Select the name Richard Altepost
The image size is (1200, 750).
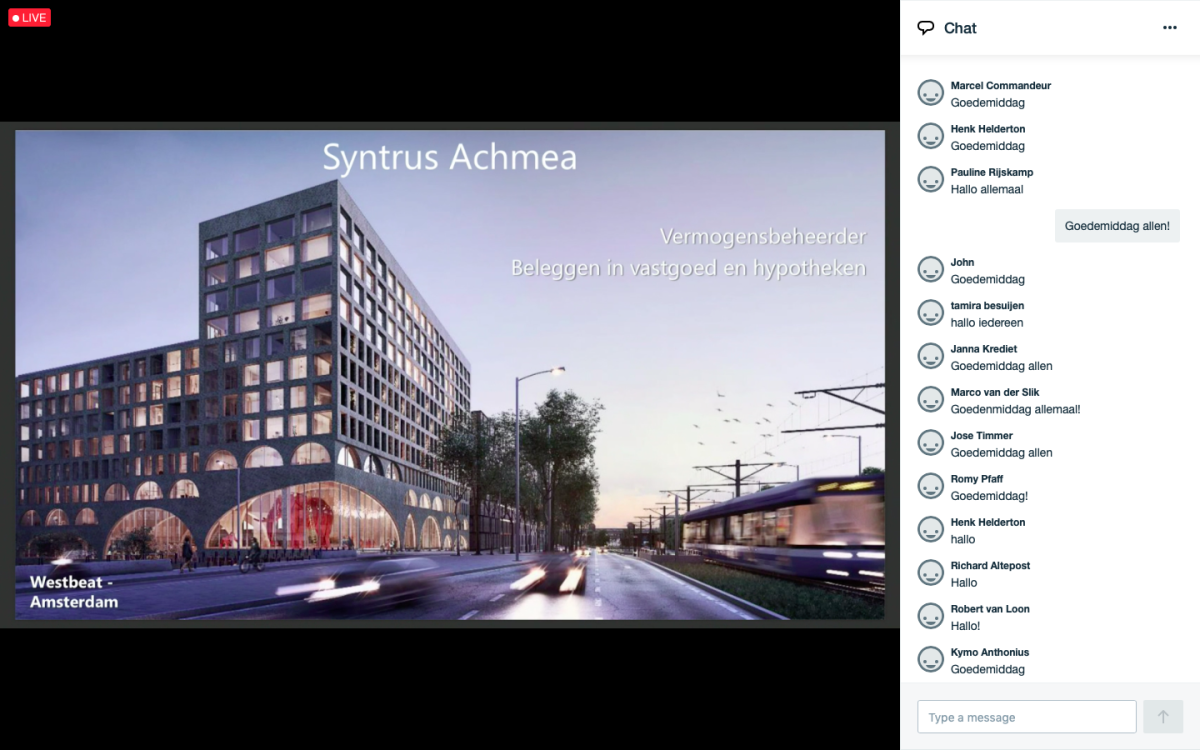click(991, 566)
